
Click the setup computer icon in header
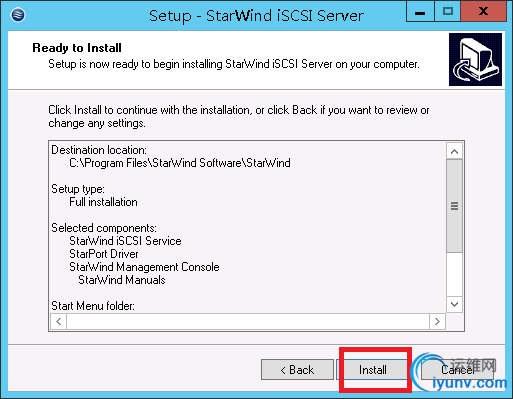pos(475,59)
